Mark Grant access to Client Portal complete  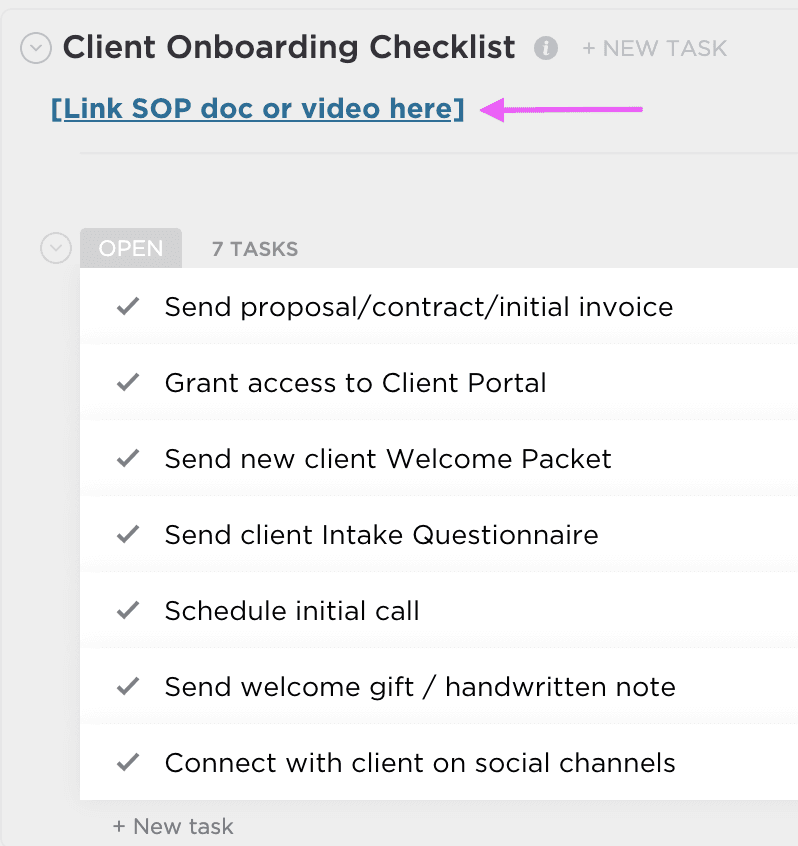point(127,382)
